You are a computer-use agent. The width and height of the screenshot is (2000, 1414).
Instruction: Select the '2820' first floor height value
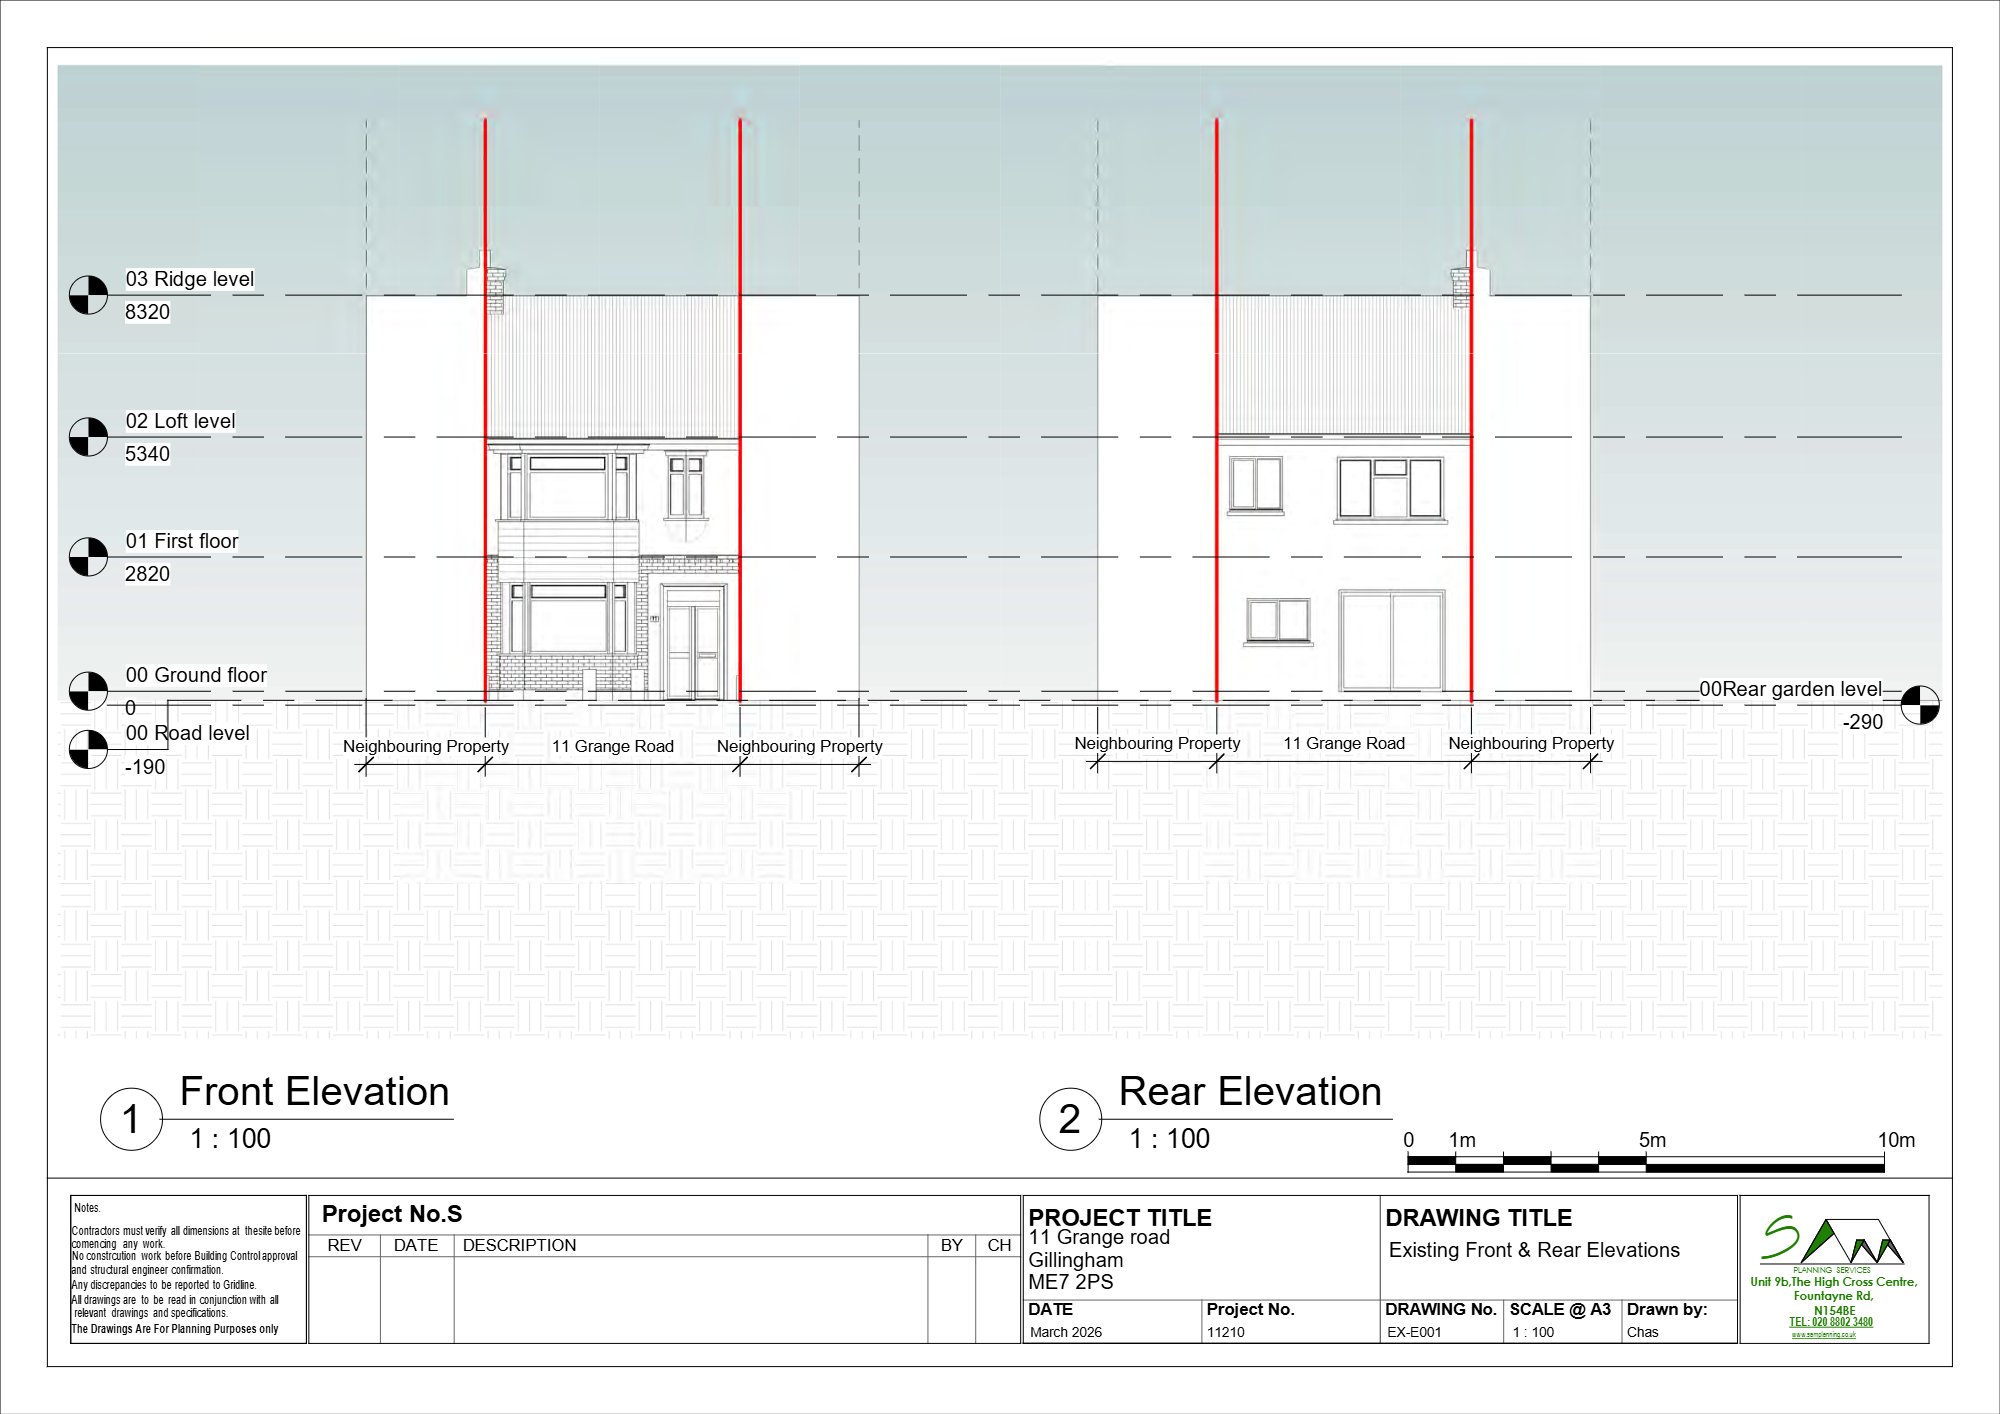pos(147,574)
